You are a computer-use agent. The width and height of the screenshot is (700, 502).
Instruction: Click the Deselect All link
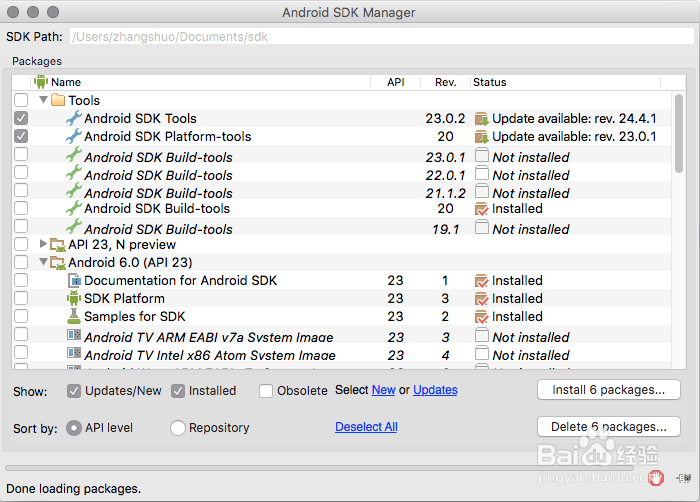[x=366, y=427]
